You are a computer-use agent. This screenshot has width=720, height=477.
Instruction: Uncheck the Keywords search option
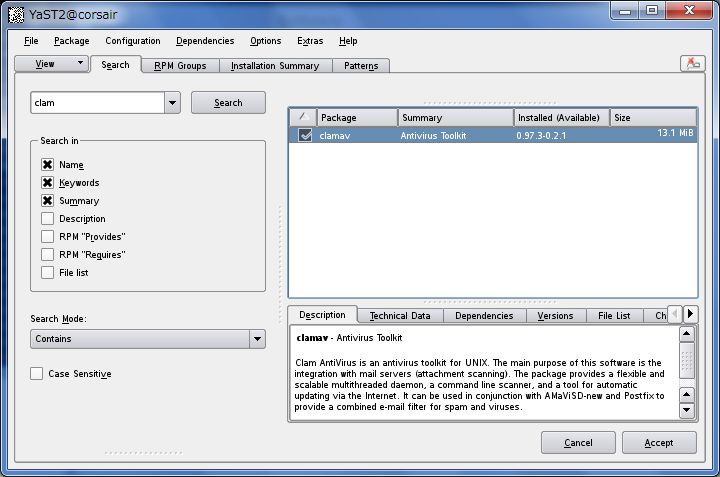(x=47, y=182)
